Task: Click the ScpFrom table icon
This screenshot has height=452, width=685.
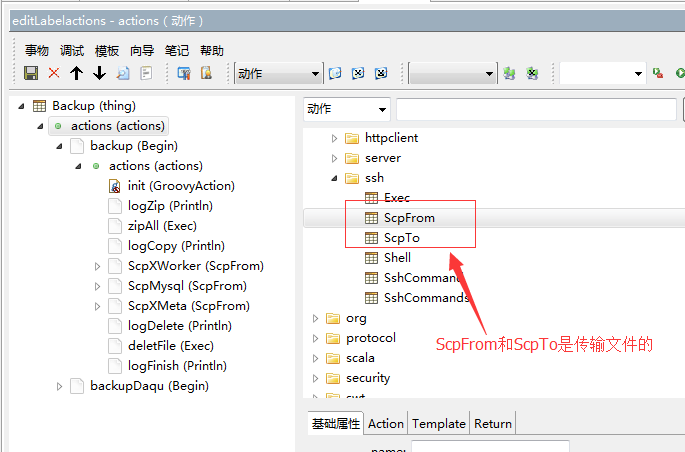Action: point(371,217)
